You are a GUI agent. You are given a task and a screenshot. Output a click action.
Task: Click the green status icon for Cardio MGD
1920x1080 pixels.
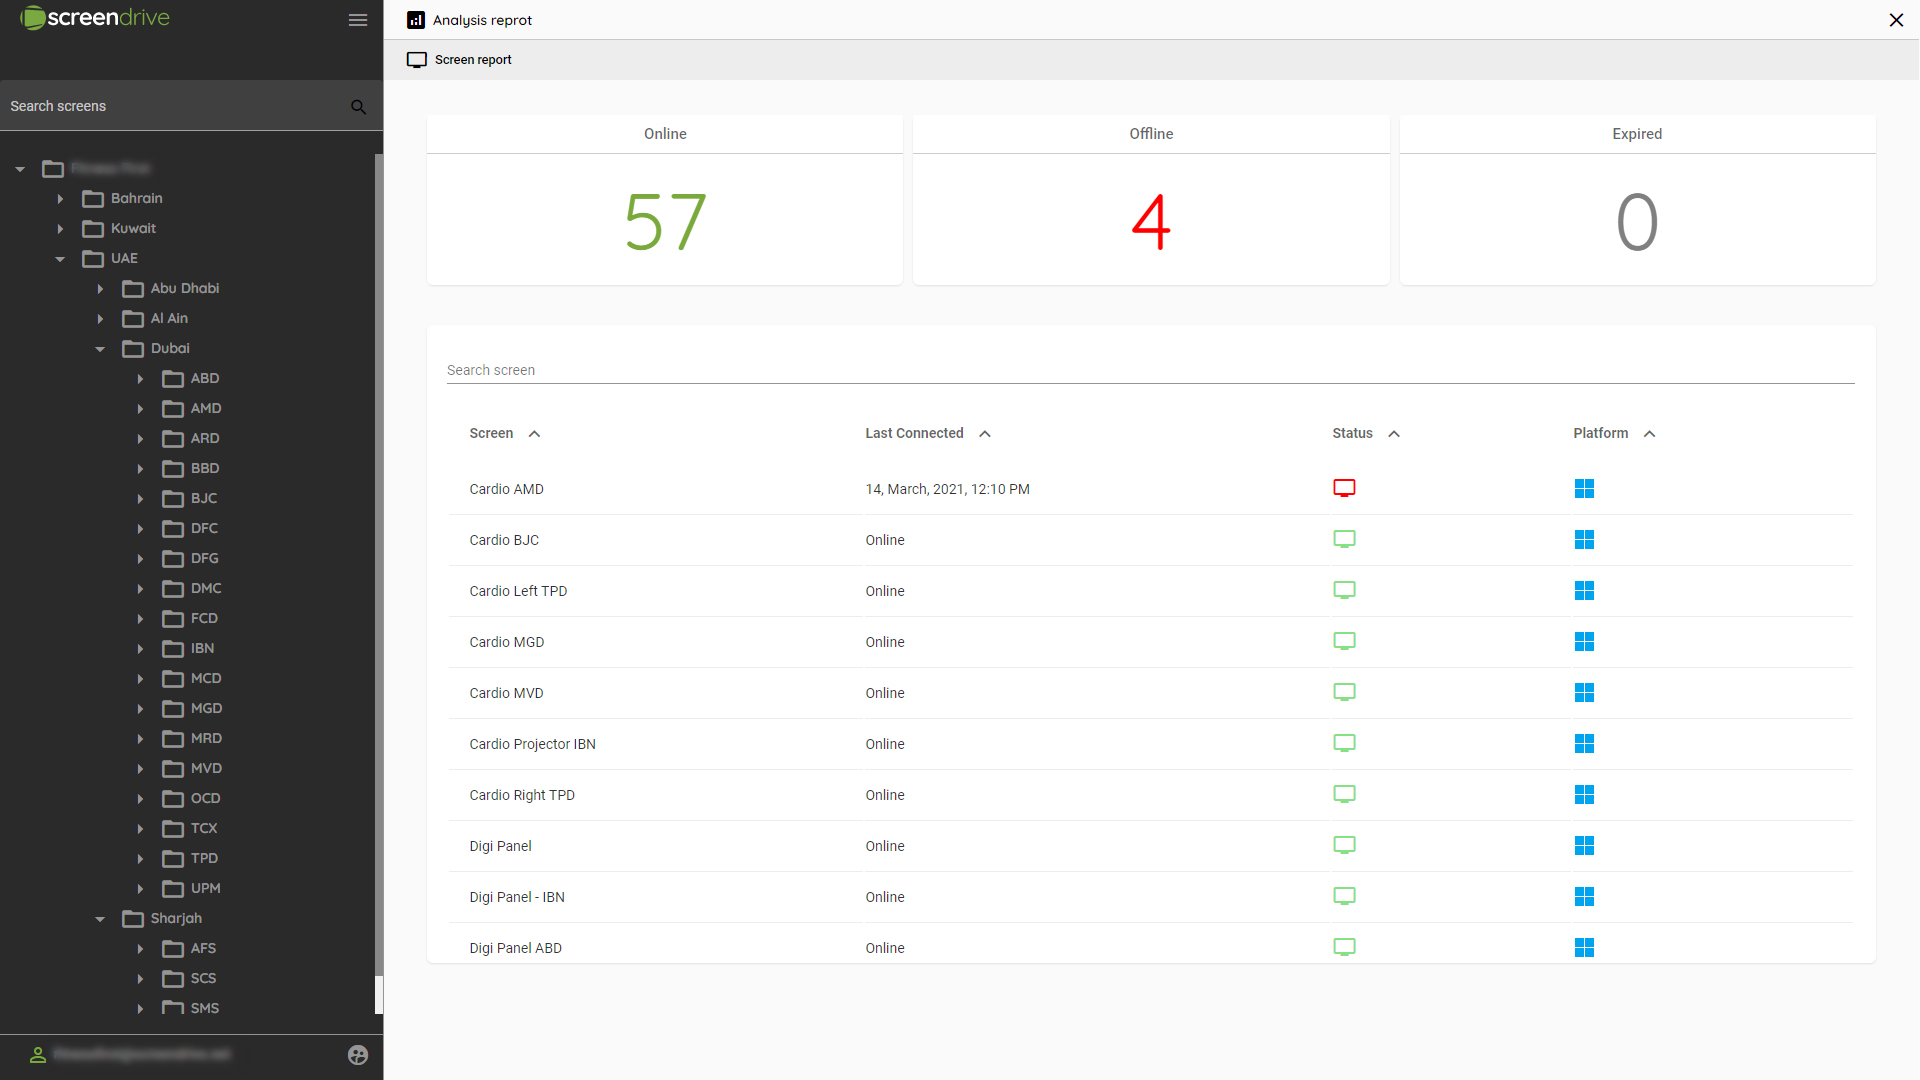click(1344, 641)
